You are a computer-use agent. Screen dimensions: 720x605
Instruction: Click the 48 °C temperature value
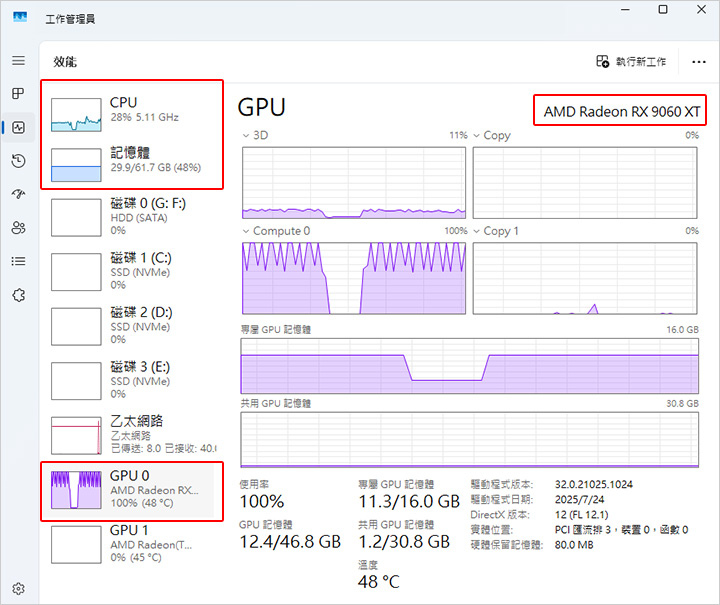pos(379,582)
